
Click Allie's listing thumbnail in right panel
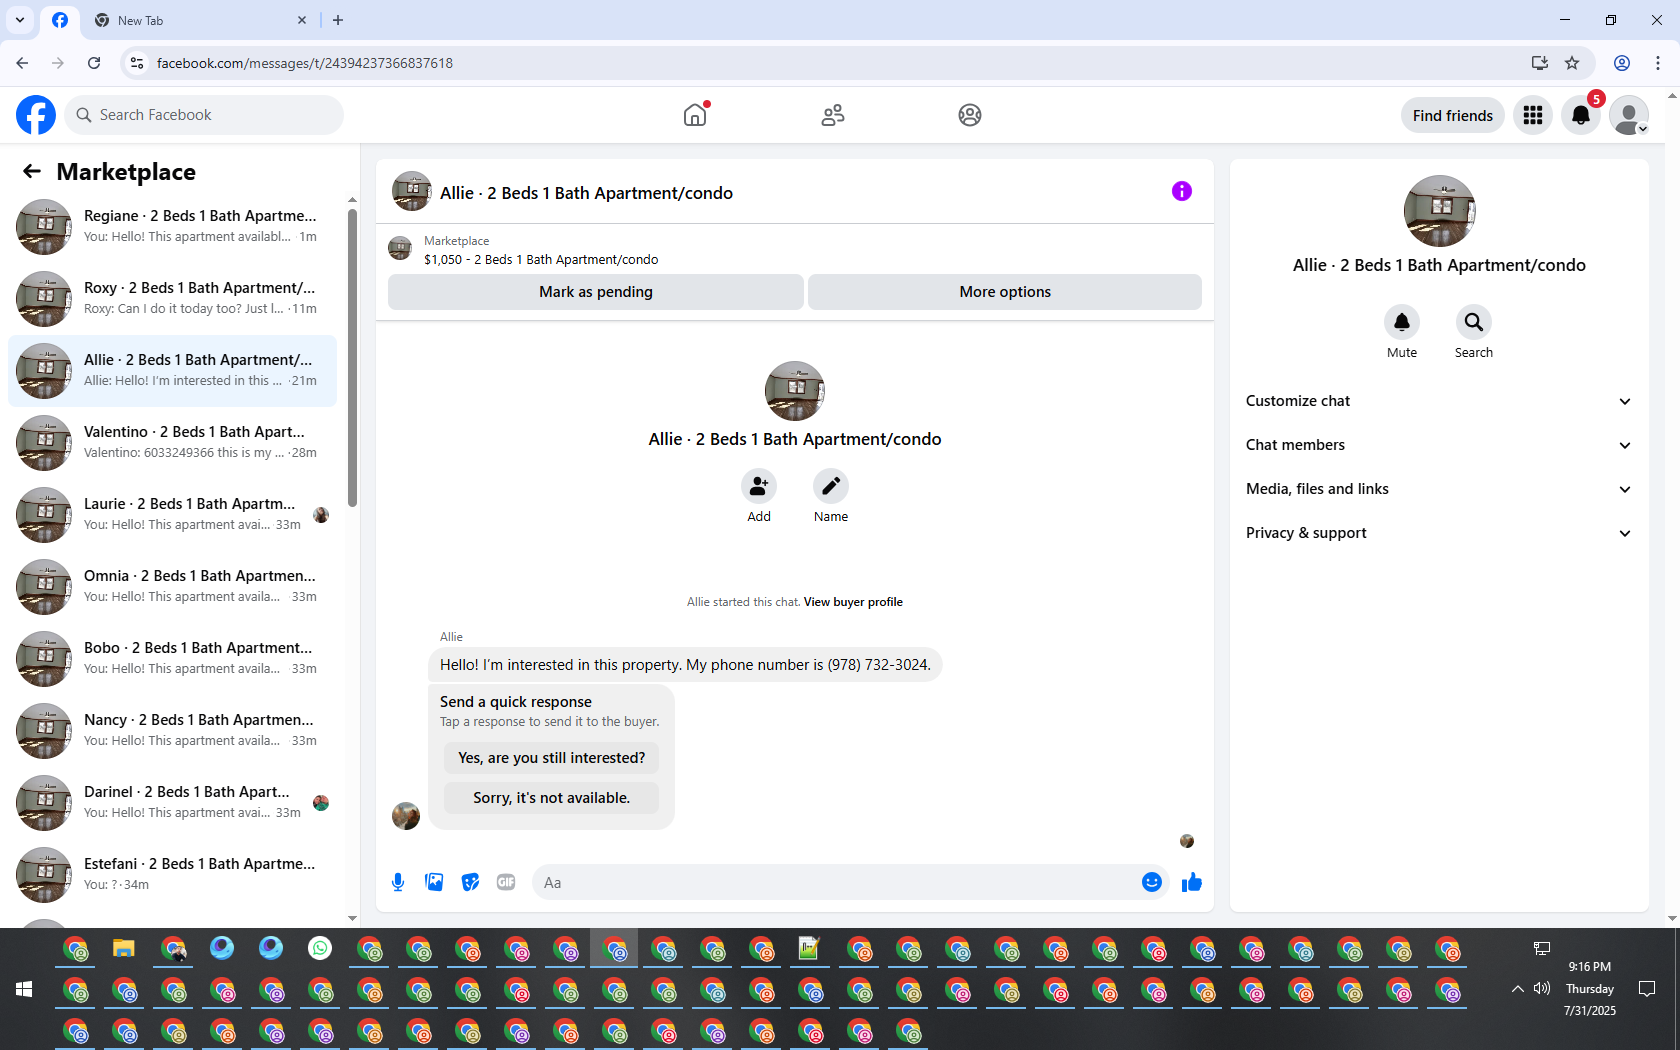(1439, 211)
